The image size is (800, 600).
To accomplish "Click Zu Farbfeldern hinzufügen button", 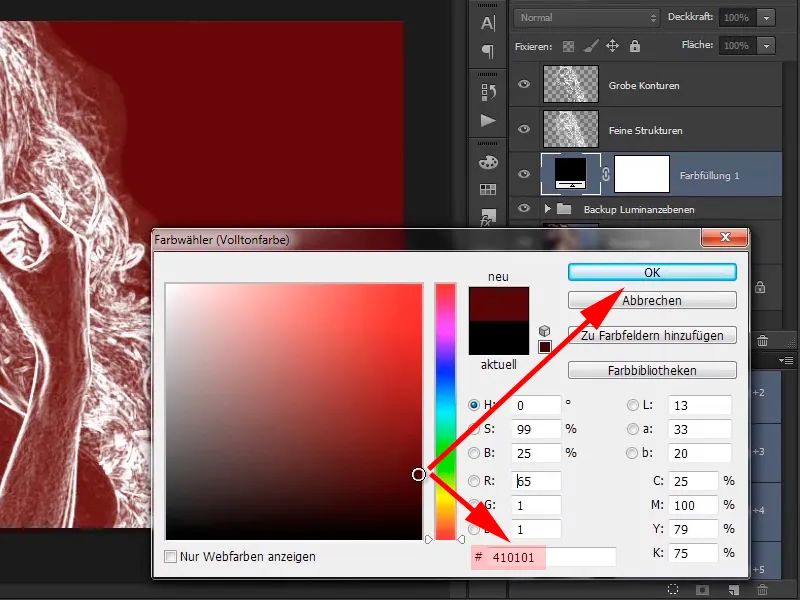I will (x=652, y=335).
